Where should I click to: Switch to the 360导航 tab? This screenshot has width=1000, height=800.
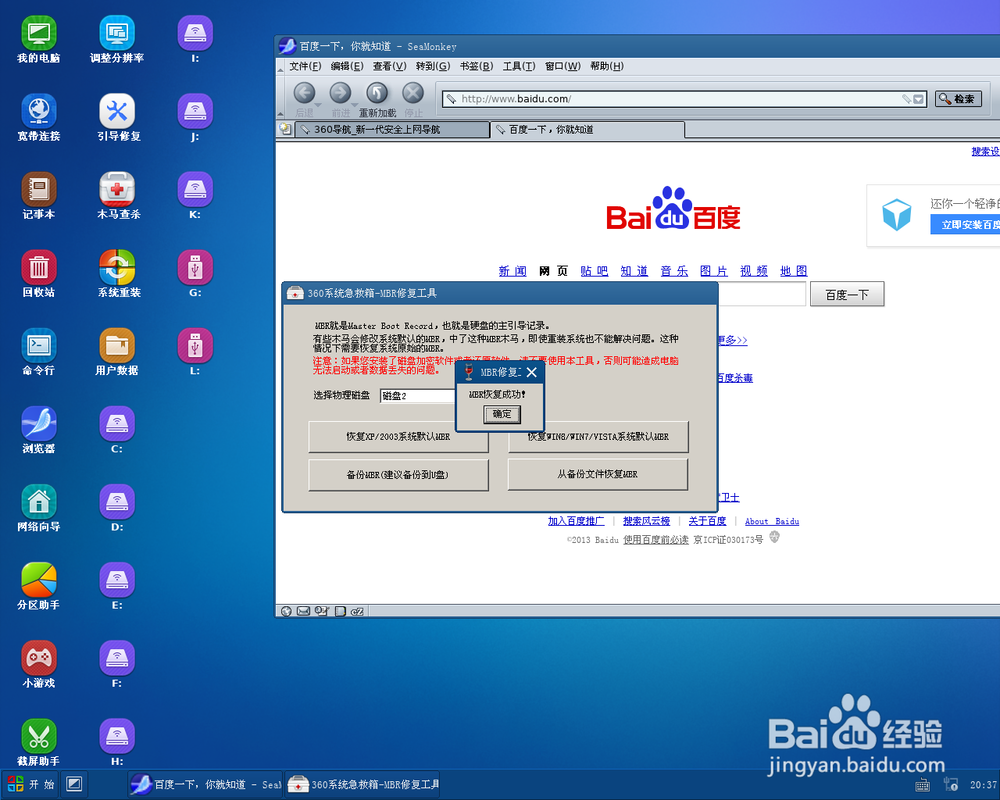point(392,130)
